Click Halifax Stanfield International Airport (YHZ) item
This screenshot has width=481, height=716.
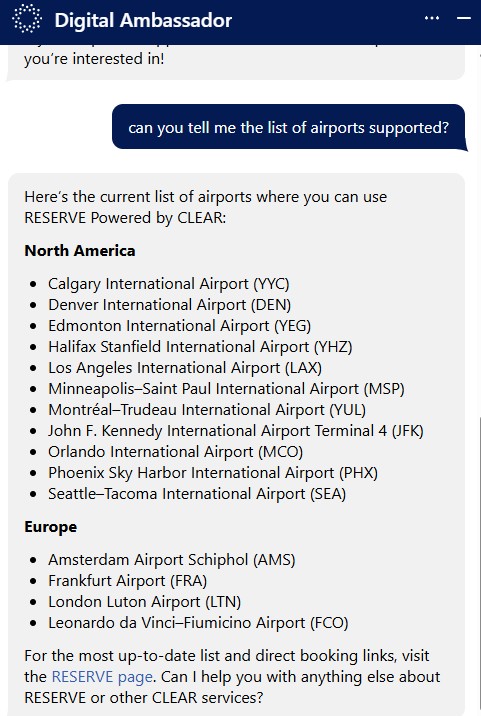point(200,347)
